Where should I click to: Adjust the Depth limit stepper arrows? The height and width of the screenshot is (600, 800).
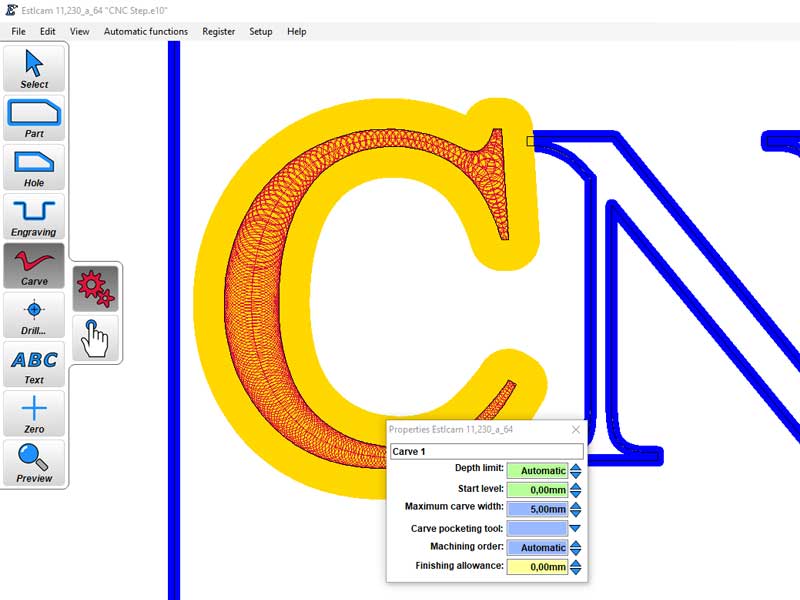click(575, 471)
